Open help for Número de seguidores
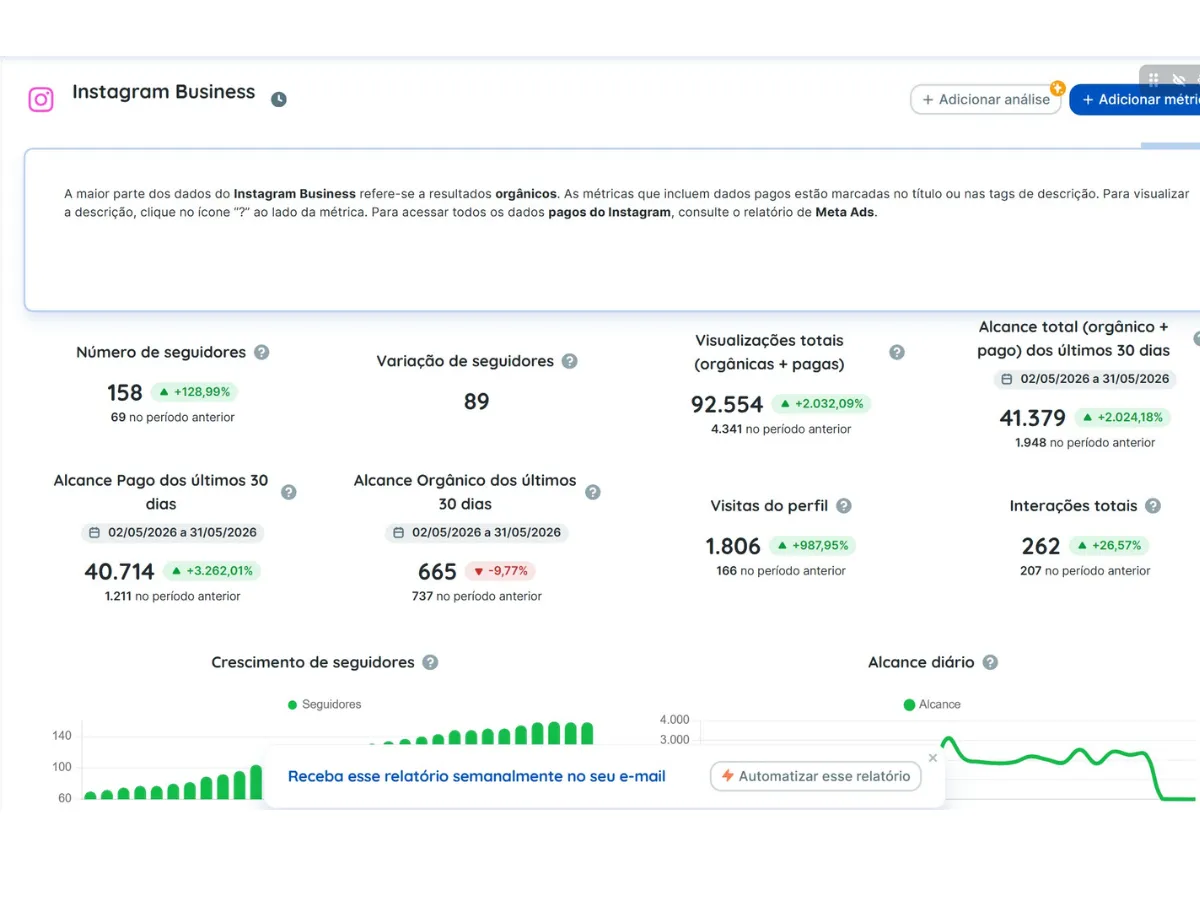 coord(262,352)
